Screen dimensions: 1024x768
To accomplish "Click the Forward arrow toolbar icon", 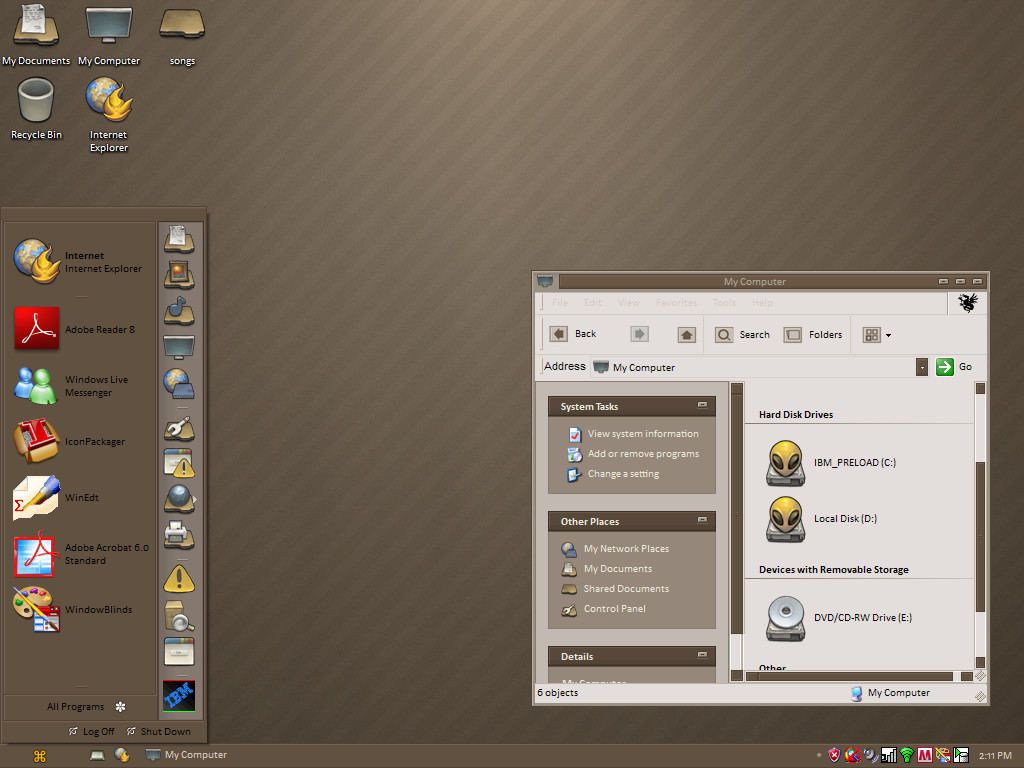I will [x=639, y=334].
